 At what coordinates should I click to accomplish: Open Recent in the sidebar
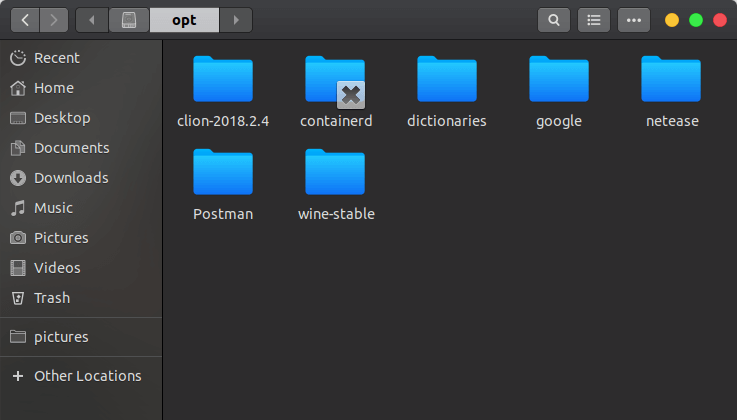pyautogui.click(x=56, y=58)
